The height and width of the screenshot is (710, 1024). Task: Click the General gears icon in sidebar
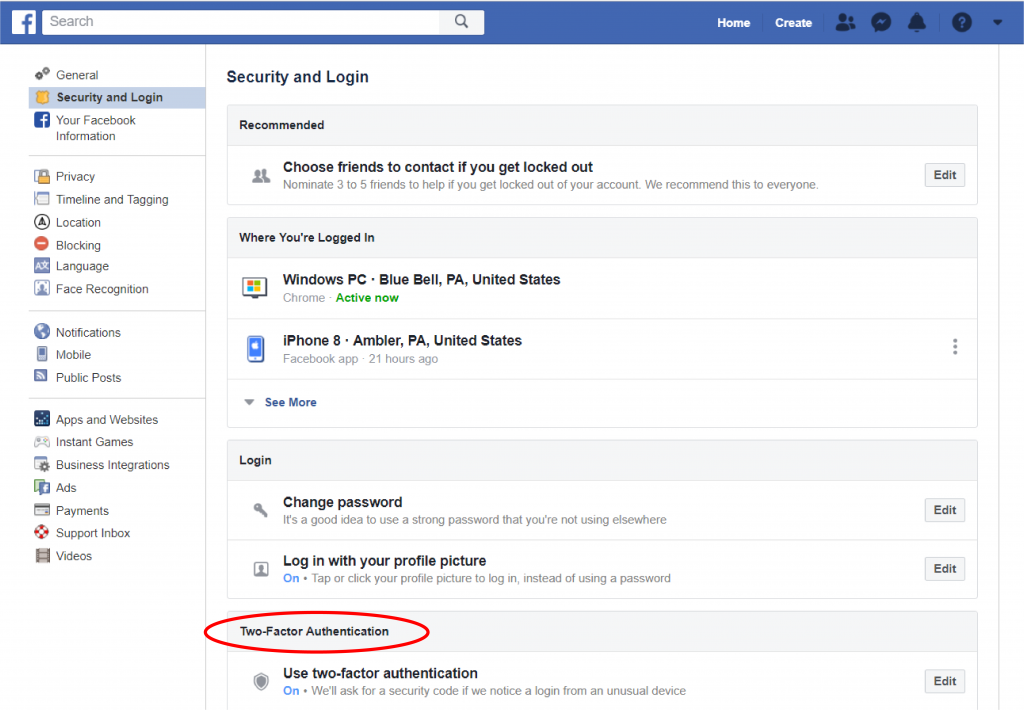pos(42,73)
